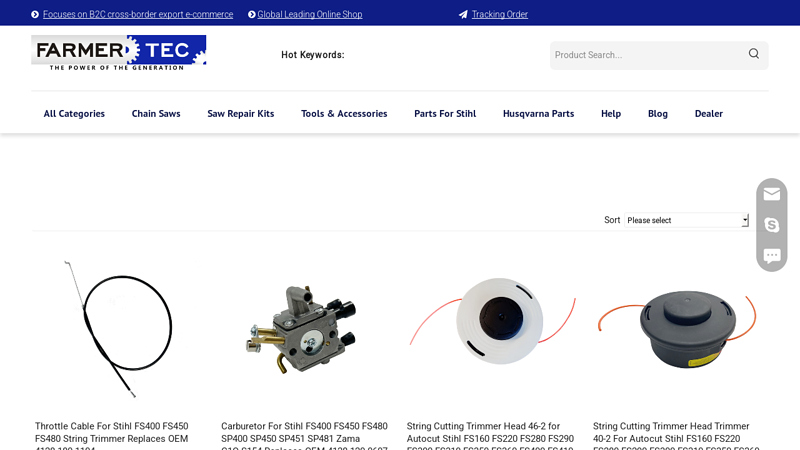Click the arrow icon before Focuses on B2C
This screenshot has width=800, height=450.
coord(35,14)
